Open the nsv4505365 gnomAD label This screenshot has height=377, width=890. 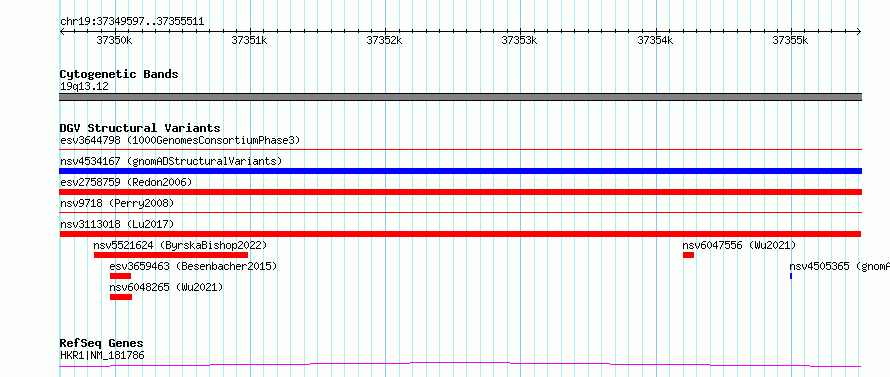coord(839,266)
